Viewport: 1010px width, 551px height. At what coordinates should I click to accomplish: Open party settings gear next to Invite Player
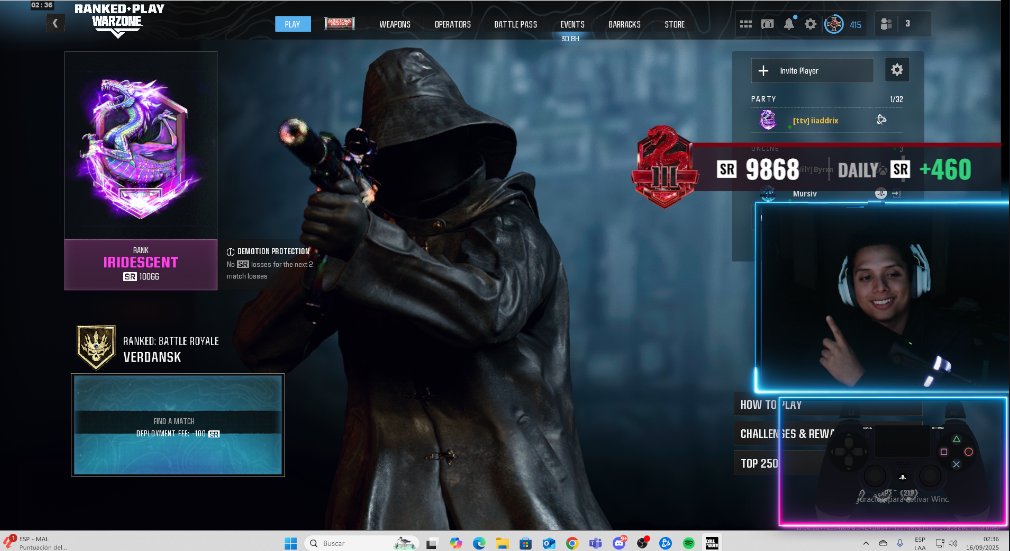pos(897,70)
